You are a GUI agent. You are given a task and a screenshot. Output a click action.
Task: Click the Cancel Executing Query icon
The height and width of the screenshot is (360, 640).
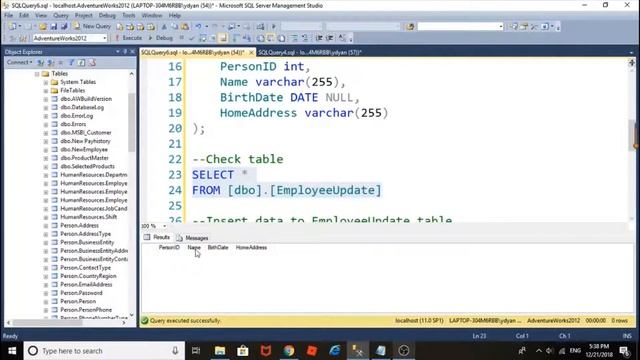pyautogui.click(x=182, y=38)
